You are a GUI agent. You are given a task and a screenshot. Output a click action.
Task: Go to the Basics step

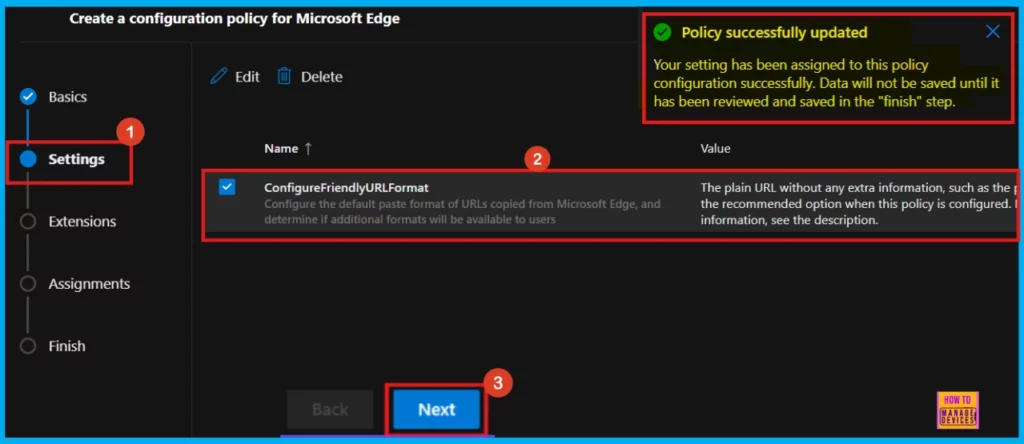click(67, 97)
